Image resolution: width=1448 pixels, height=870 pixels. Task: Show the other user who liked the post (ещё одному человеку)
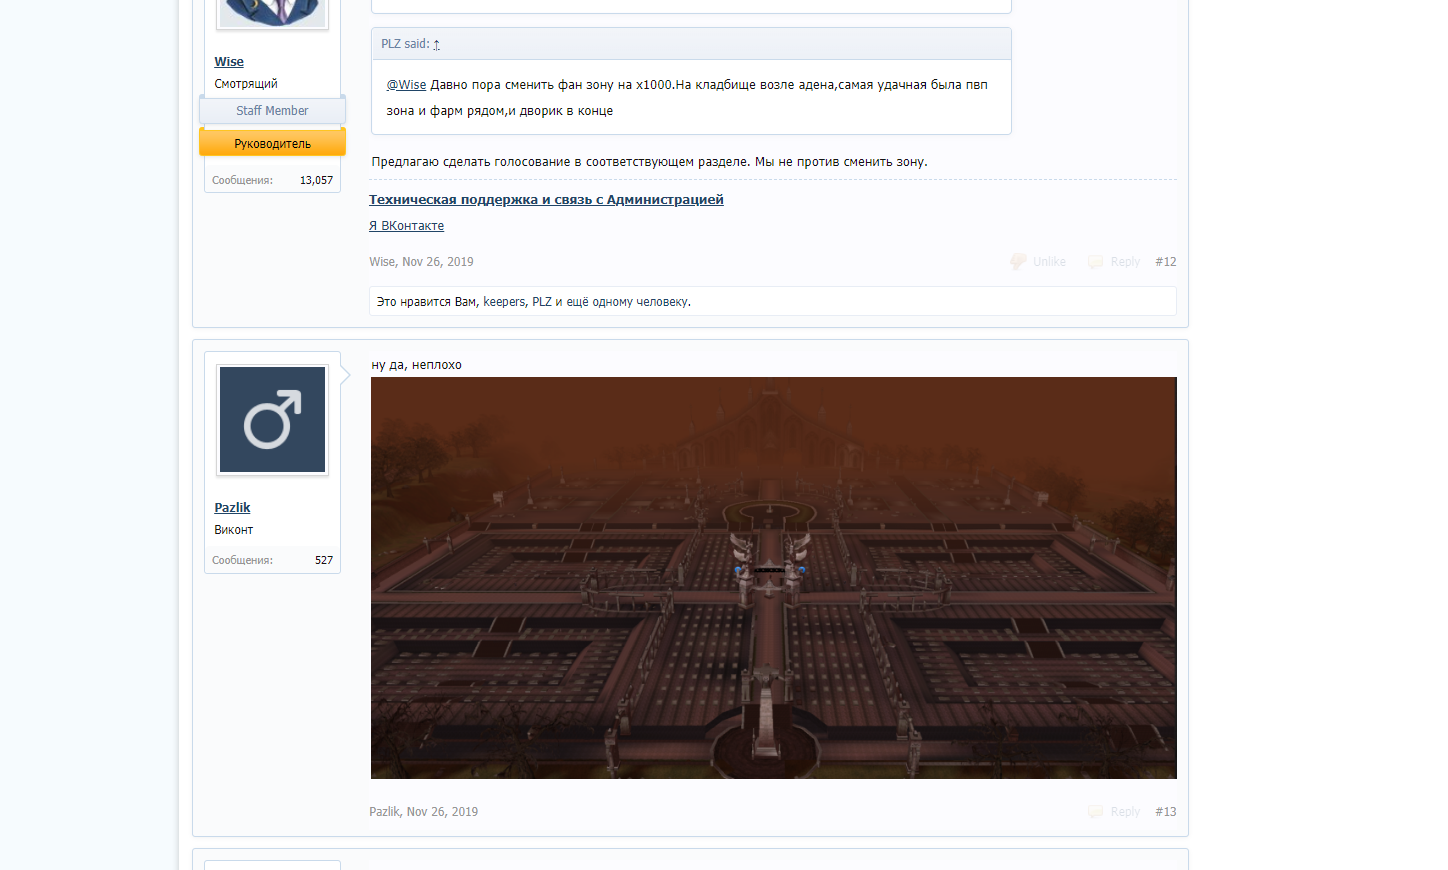[627, 302]
